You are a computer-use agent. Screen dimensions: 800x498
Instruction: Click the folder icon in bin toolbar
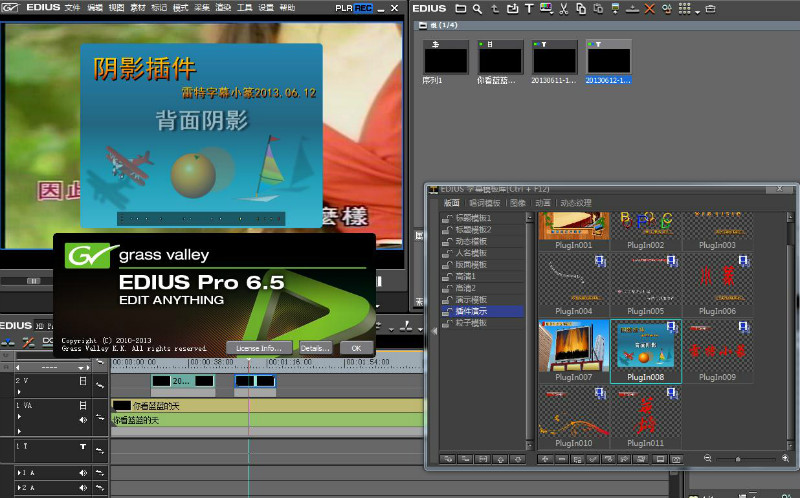[461, 9]
